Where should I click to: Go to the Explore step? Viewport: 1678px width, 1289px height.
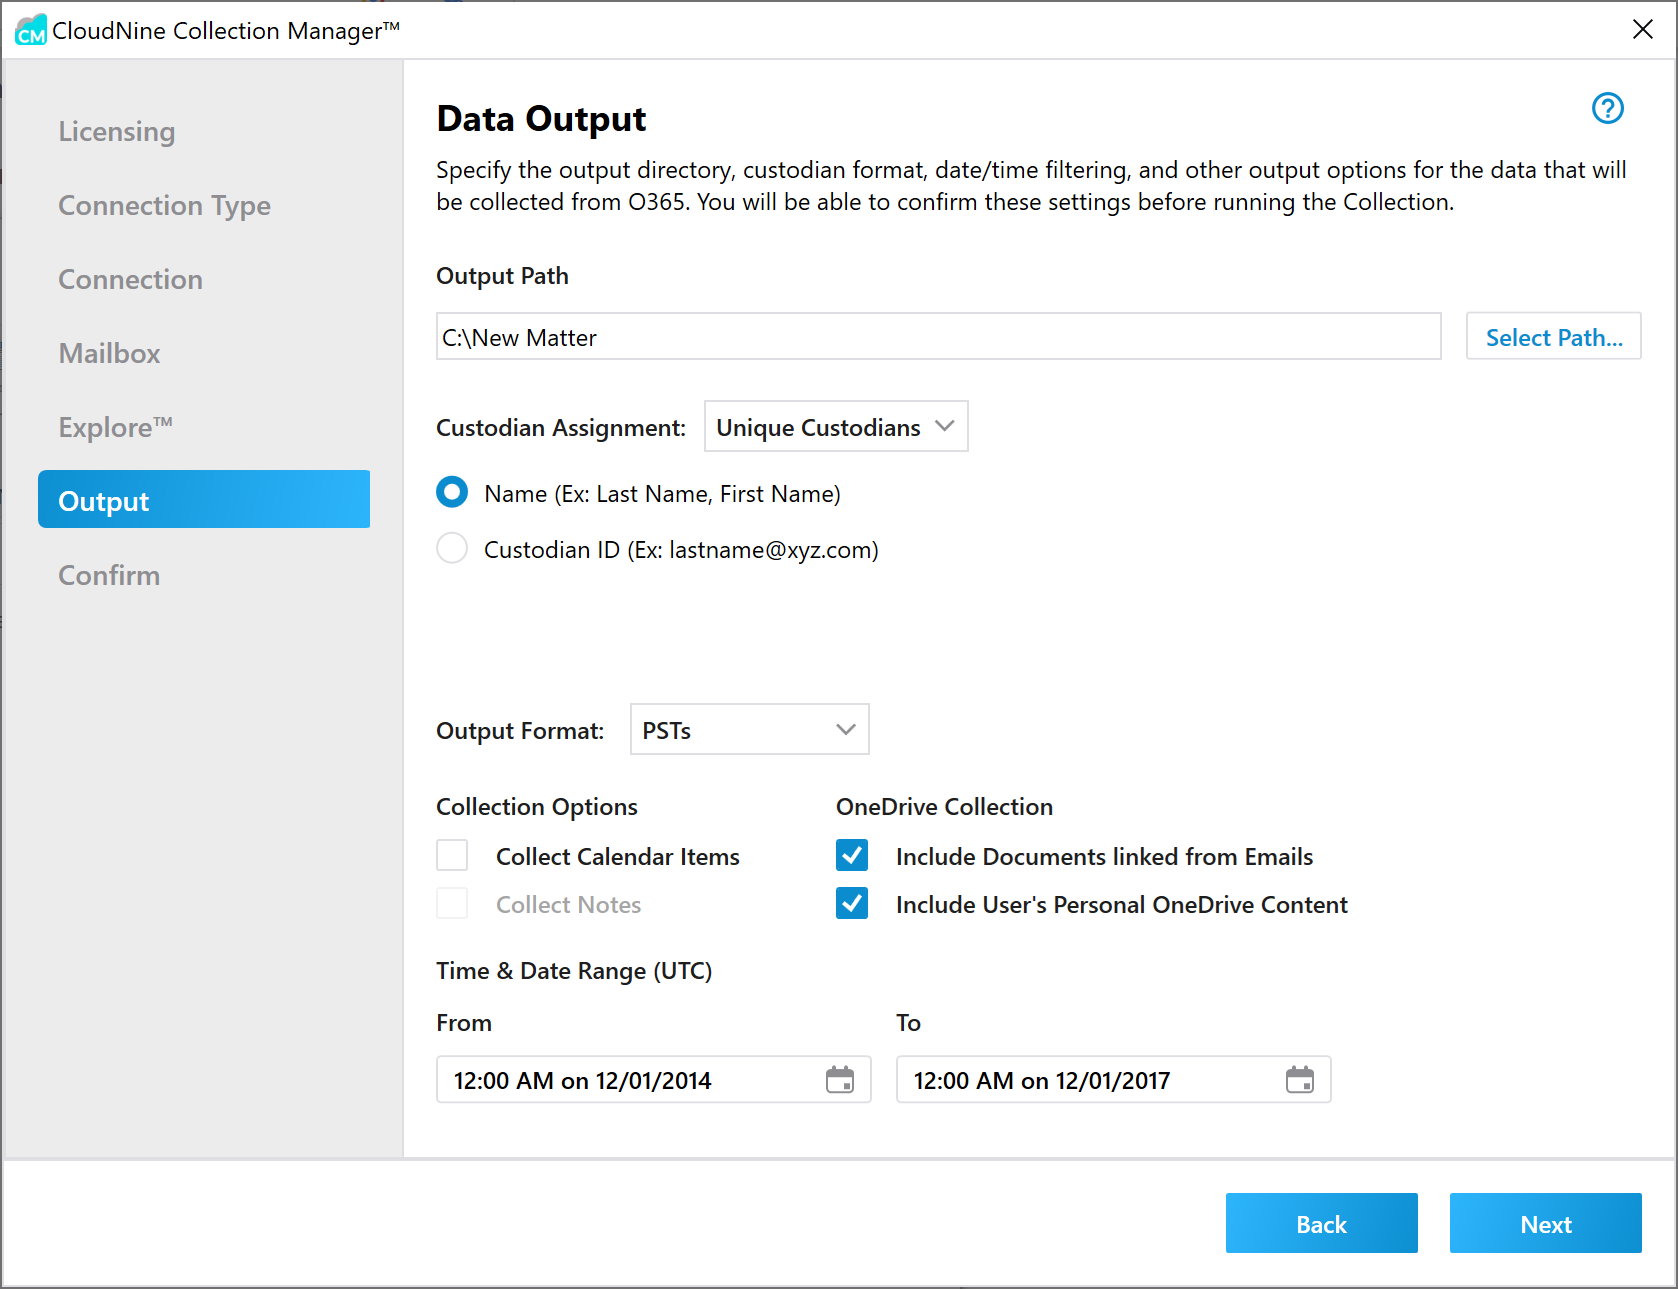[115, 427]
